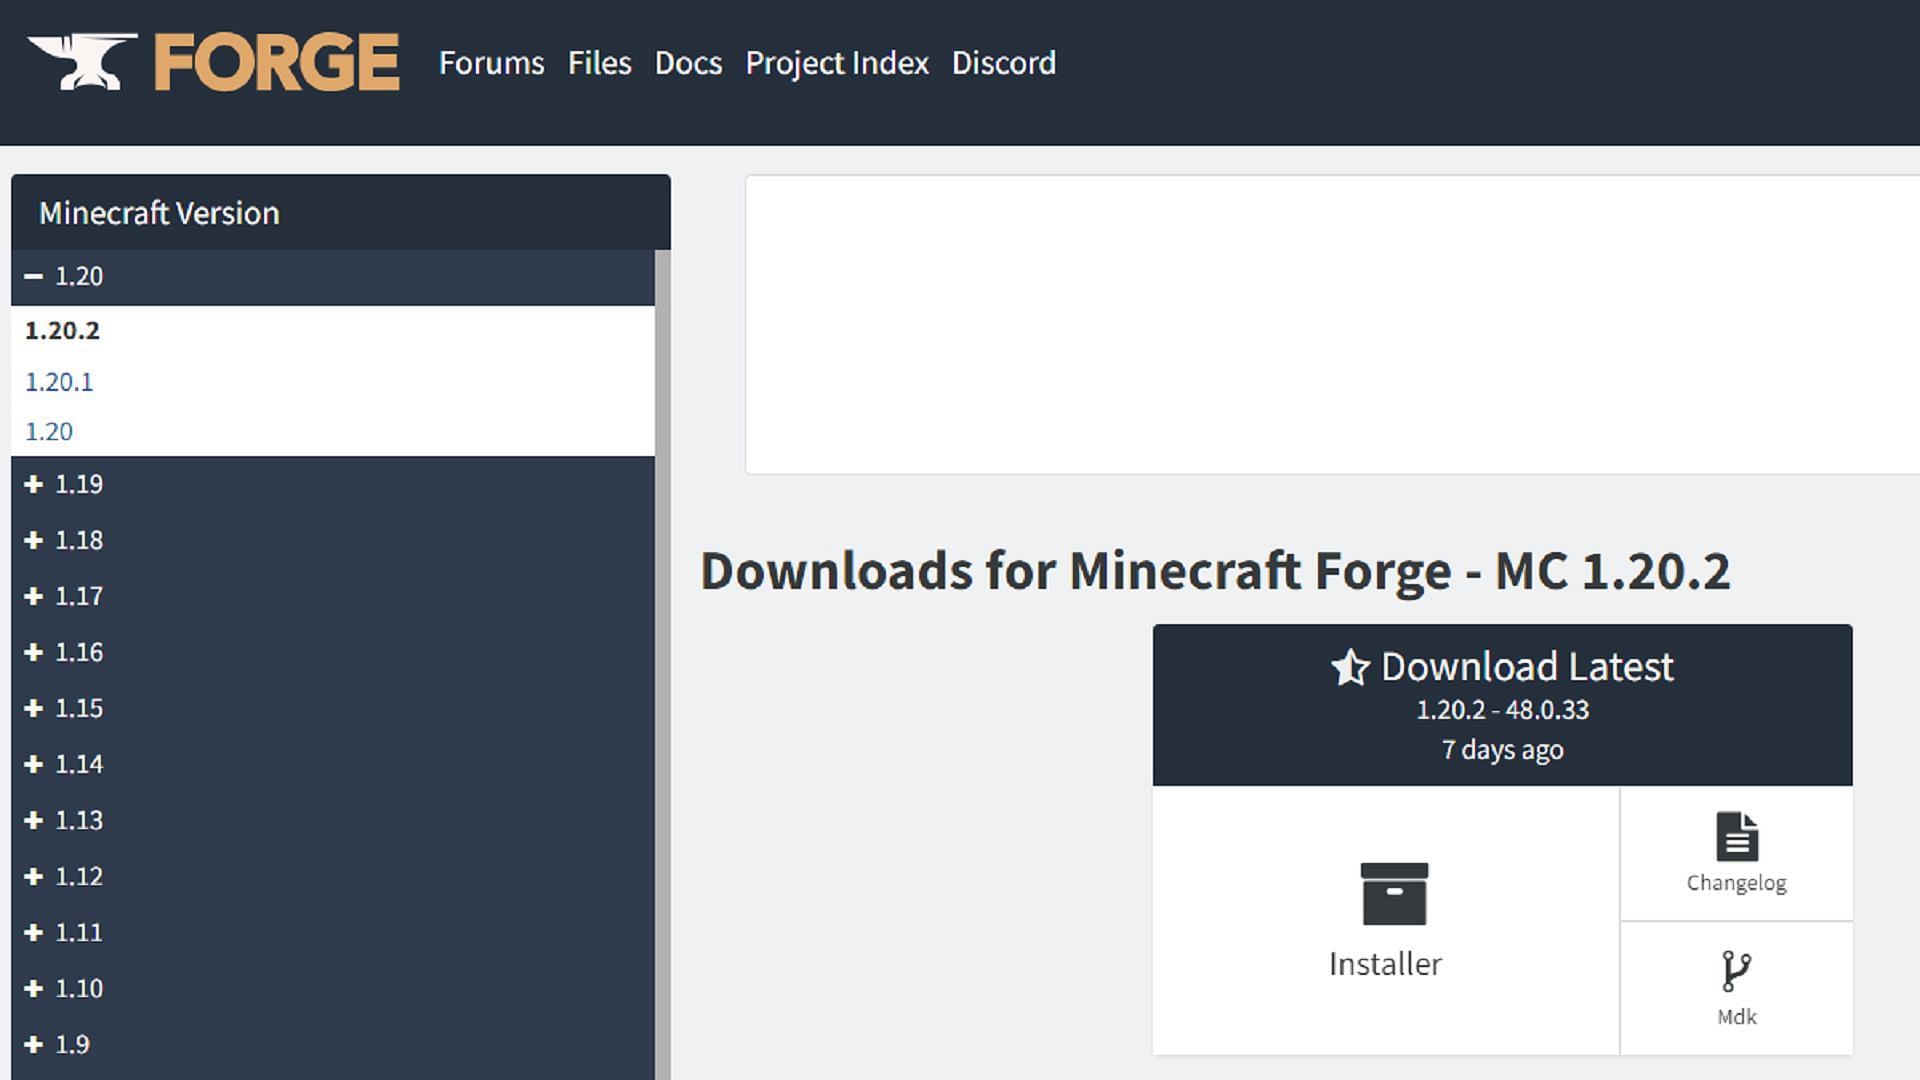Click the Downloads for Minecraft Forge heading
1920x1080 pixels.
coord(1215,572)
